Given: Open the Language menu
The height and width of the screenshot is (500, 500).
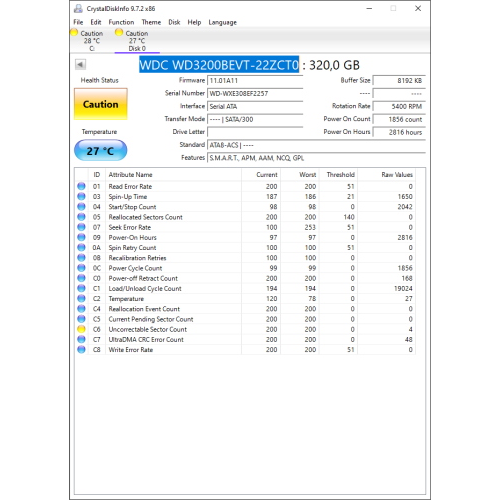Looking at the screenshot, I should click(x=223, y=22).
